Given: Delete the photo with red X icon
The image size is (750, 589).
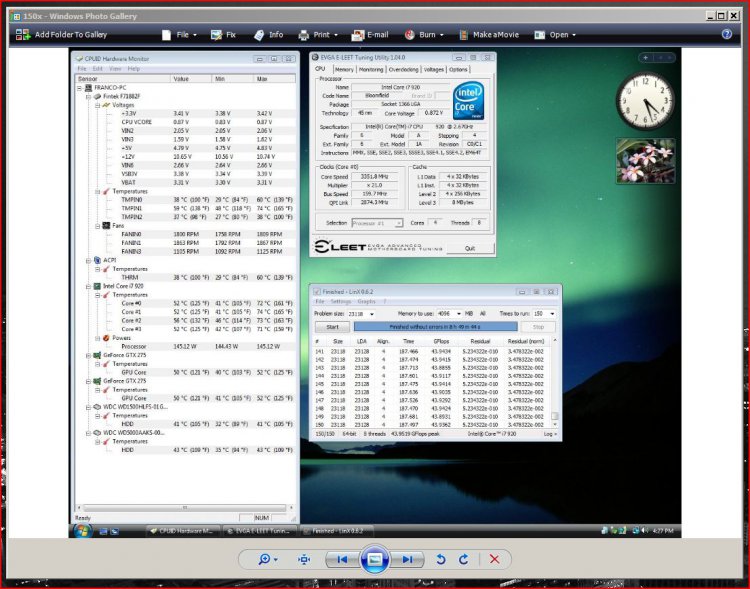Looking at the screenshot, I should (x=495, y=559).
